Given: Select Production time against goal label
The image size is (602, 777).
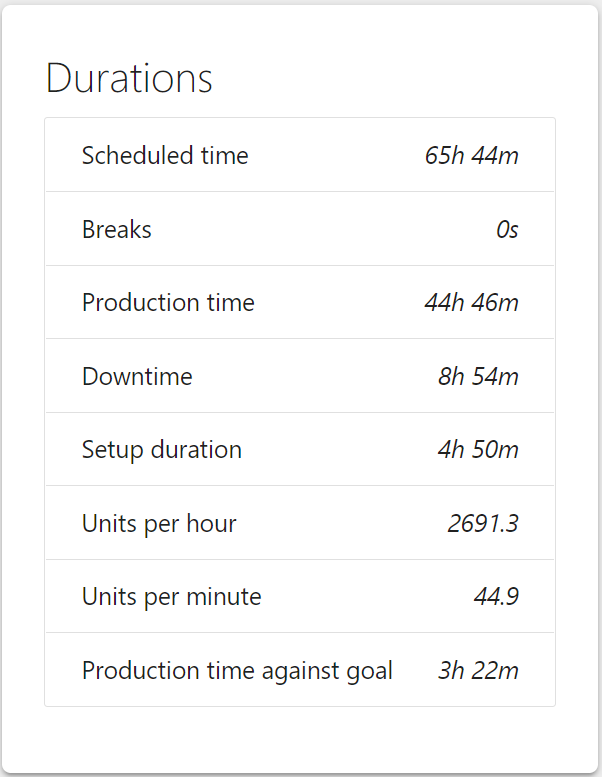Looking at the screenshot, I should click(x=237, y=670).
